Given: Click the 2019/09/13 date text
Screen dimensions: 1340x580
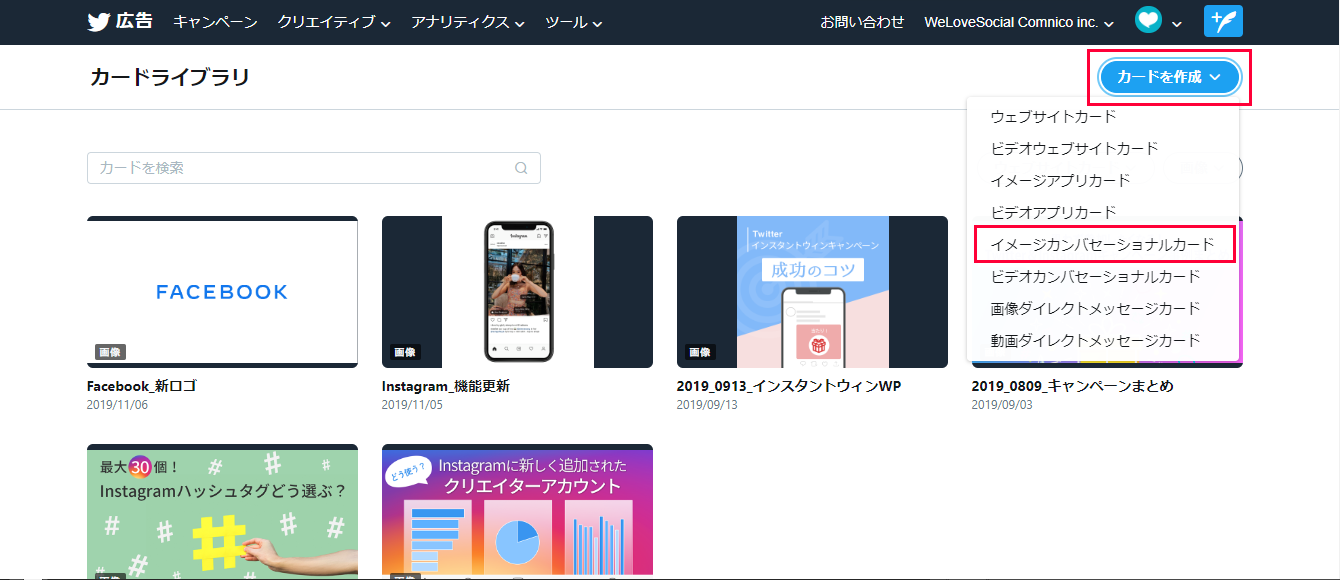Looking at the screenshot, I should (707, 405).
